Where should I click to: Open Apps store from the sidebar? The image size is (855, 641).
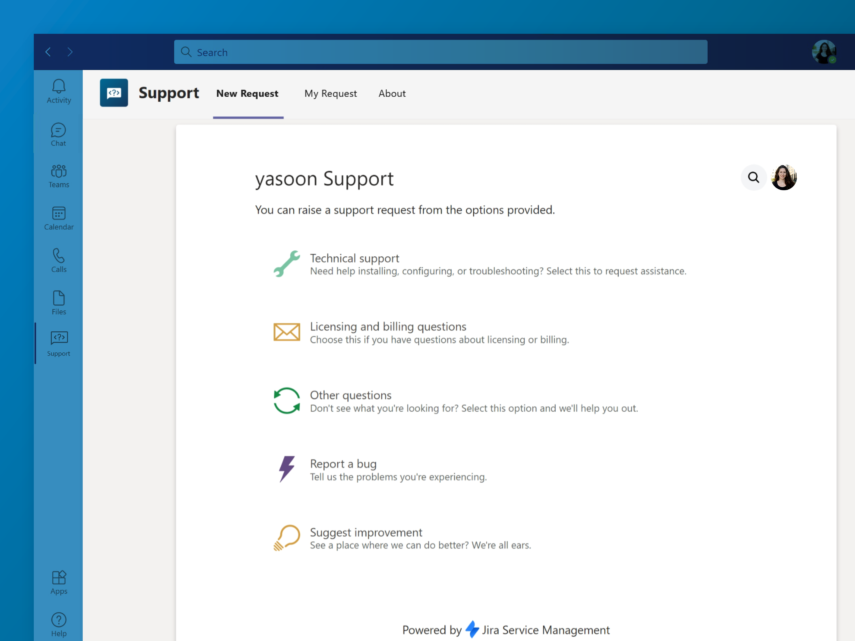point(59,582)
